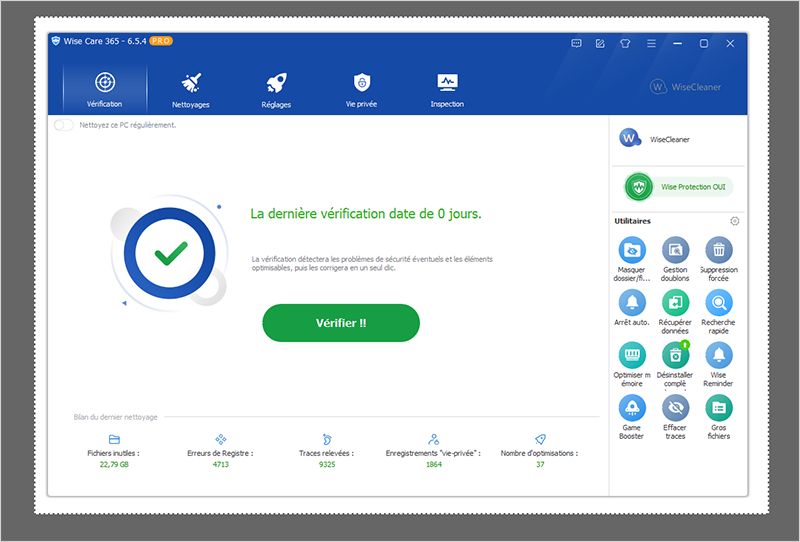Click the 'Utilitaires' heading
This screenshot has width=800, height=542.
pyautogui.click(x=633, y=221)
